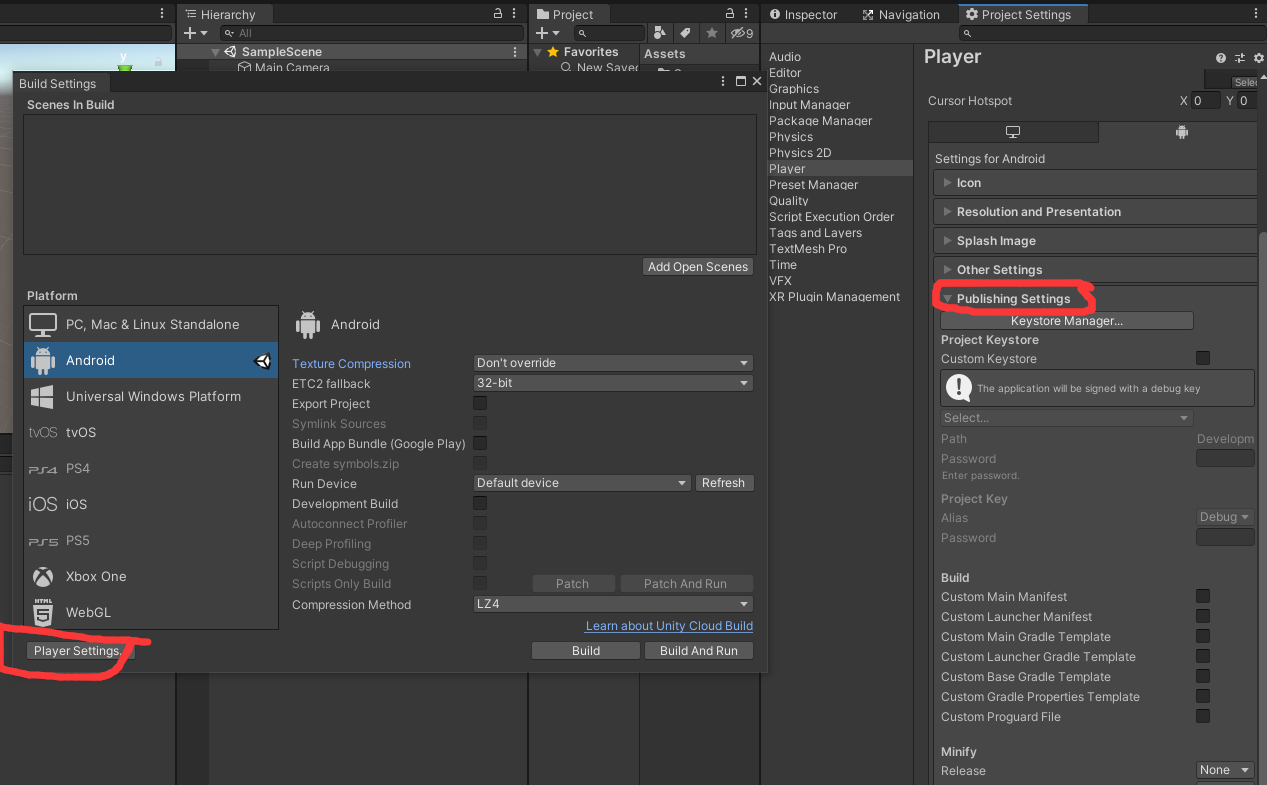The image size is (1267, 785).
Task: Expand the Other Settings section
Action: click(x=1095, y=270)
